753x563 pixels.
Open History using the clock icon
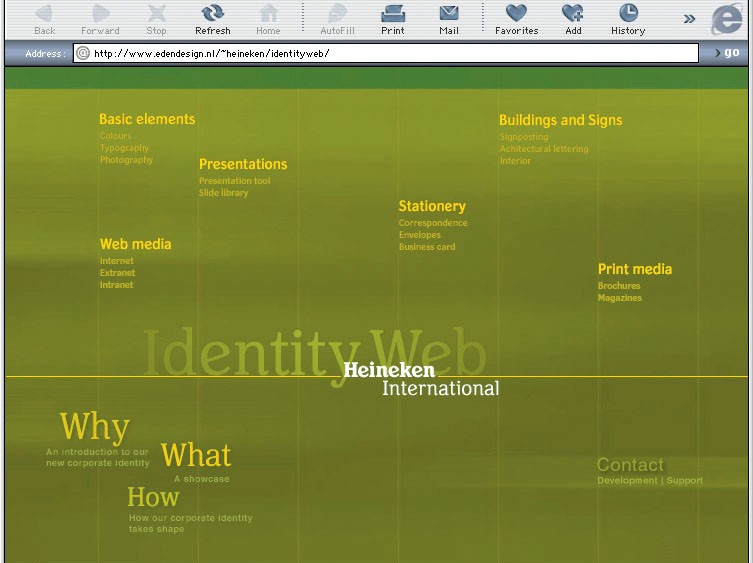pyautogui.click(x=628, y=13)
